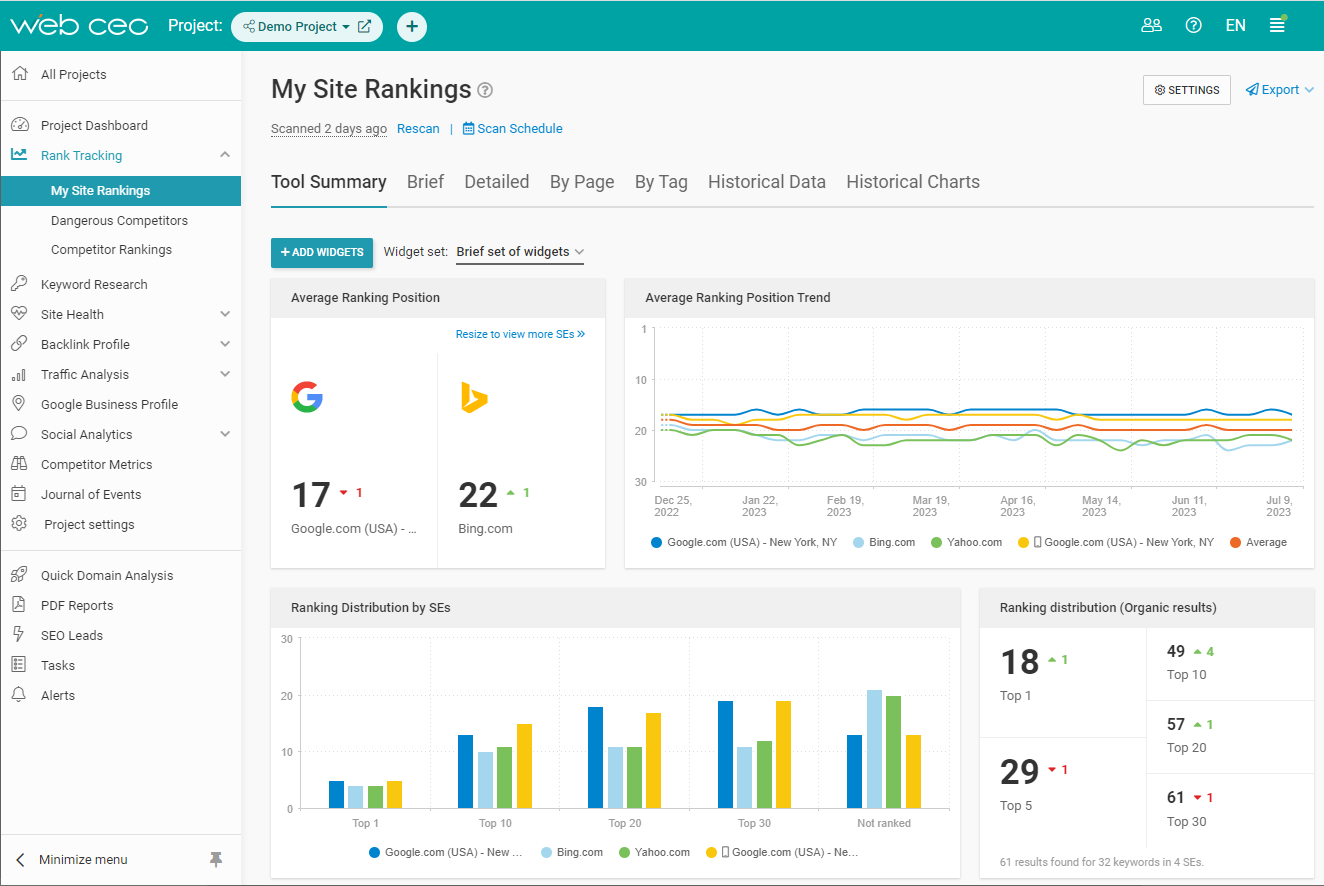Click the Alerts bell icon
The height and width of the screenshot is (886, 1324).
click(19, 695)
